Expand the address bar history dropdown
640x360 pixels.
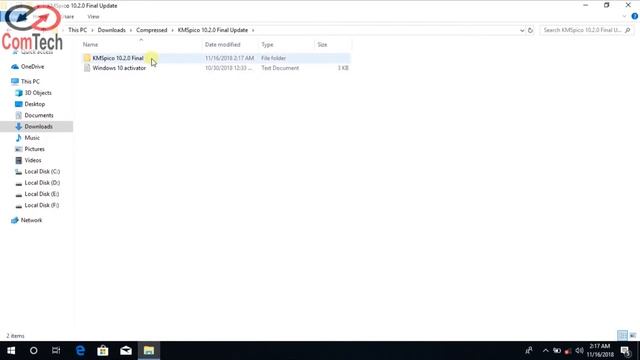click(x=522, y=31)
